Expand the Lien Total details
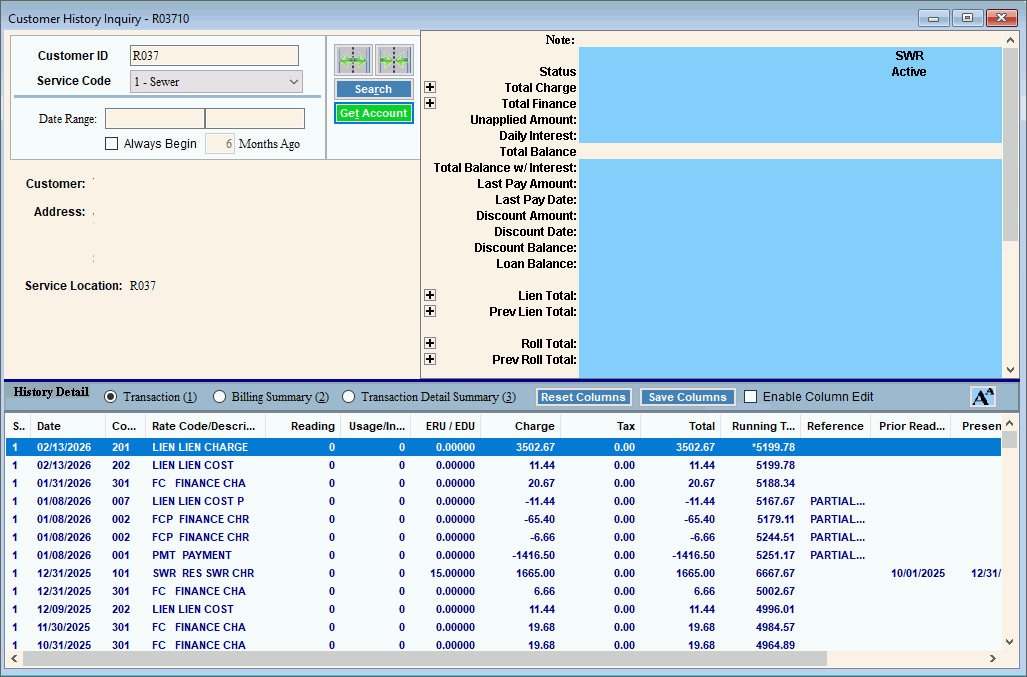 [x=430, y=296]
